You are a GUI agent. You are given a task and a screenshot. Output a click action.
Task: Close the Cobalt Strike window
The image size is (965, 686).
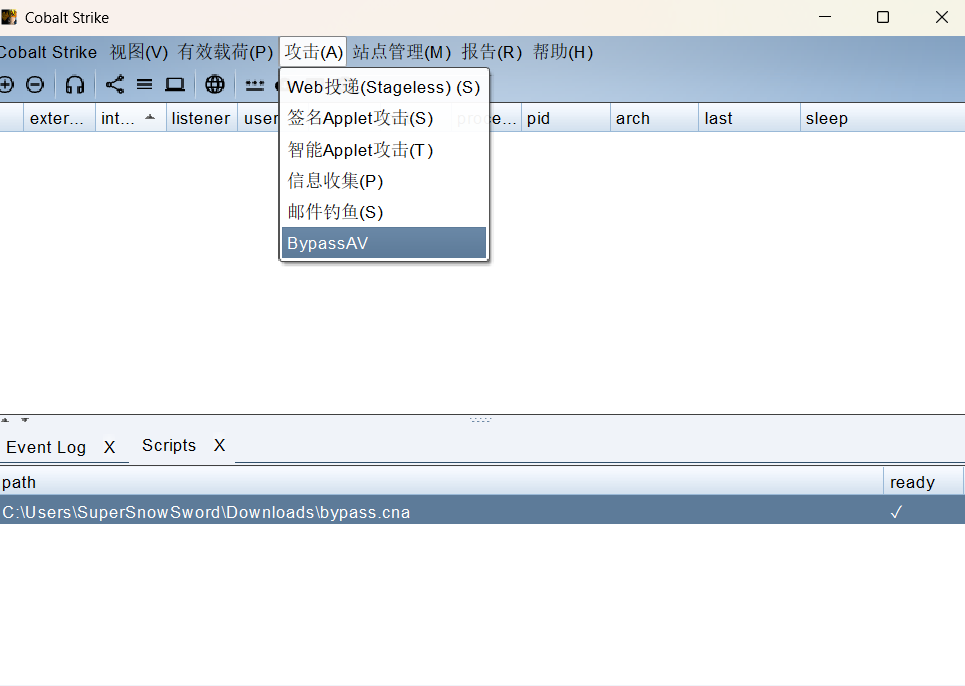point(942,17)
